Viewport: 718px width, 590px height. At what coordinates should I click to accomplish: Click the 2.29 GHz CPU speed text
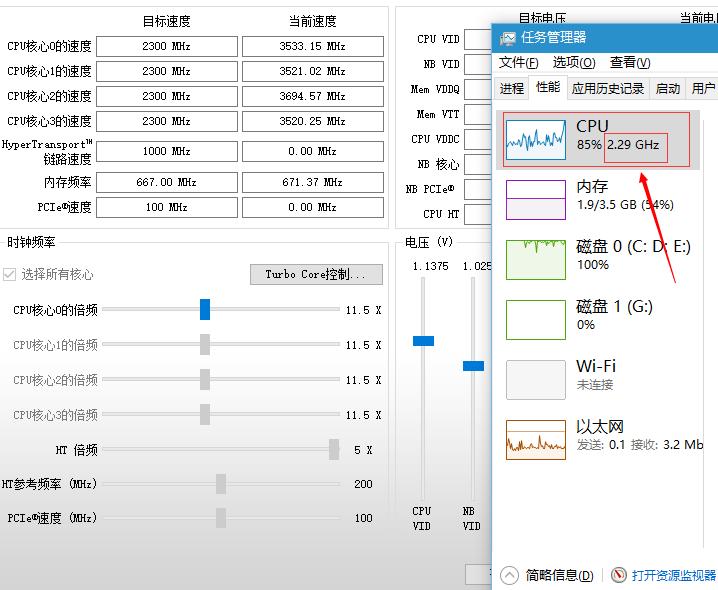coord(633,145)
